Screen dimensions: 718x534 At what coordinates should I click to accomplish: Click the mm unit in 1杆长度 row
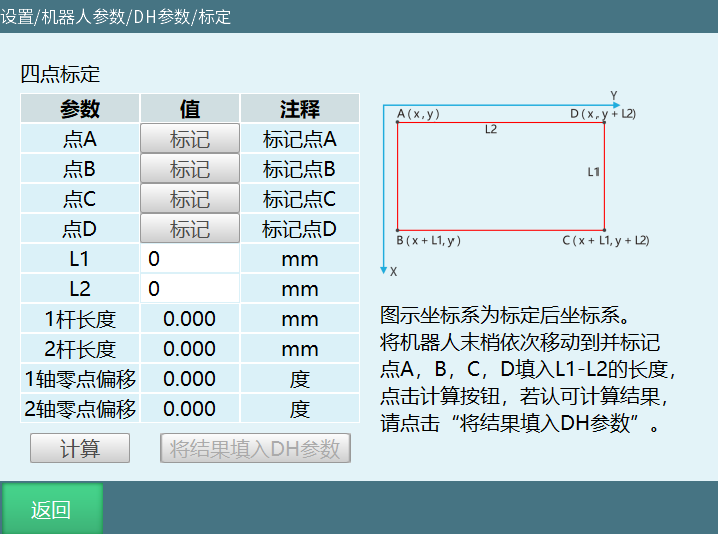tap(299, 319)
